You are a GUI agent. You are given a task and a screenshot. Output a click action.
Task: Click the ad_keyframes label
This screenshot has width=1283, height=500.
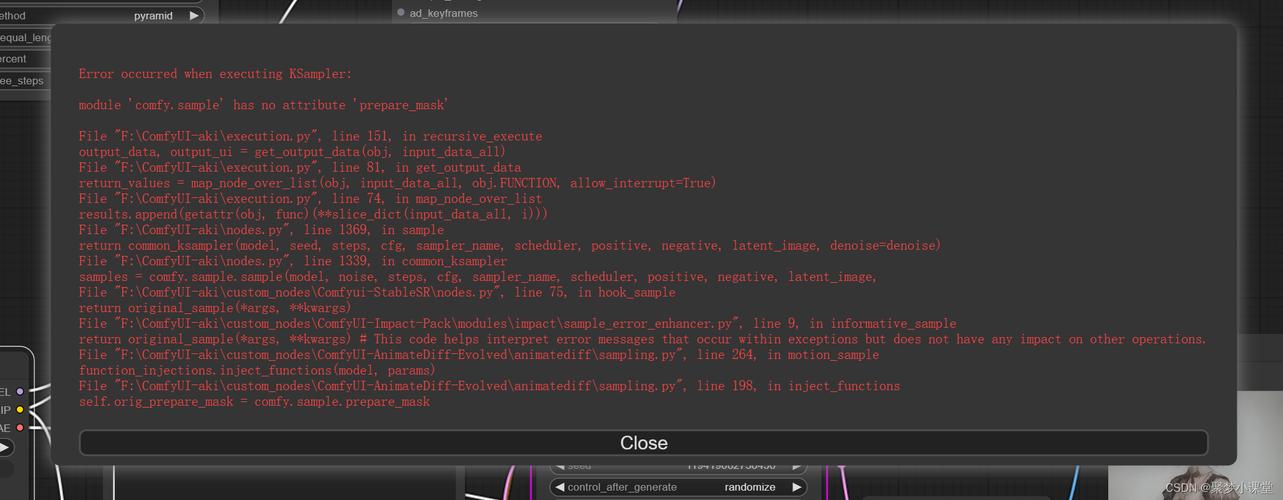(443, 13)
